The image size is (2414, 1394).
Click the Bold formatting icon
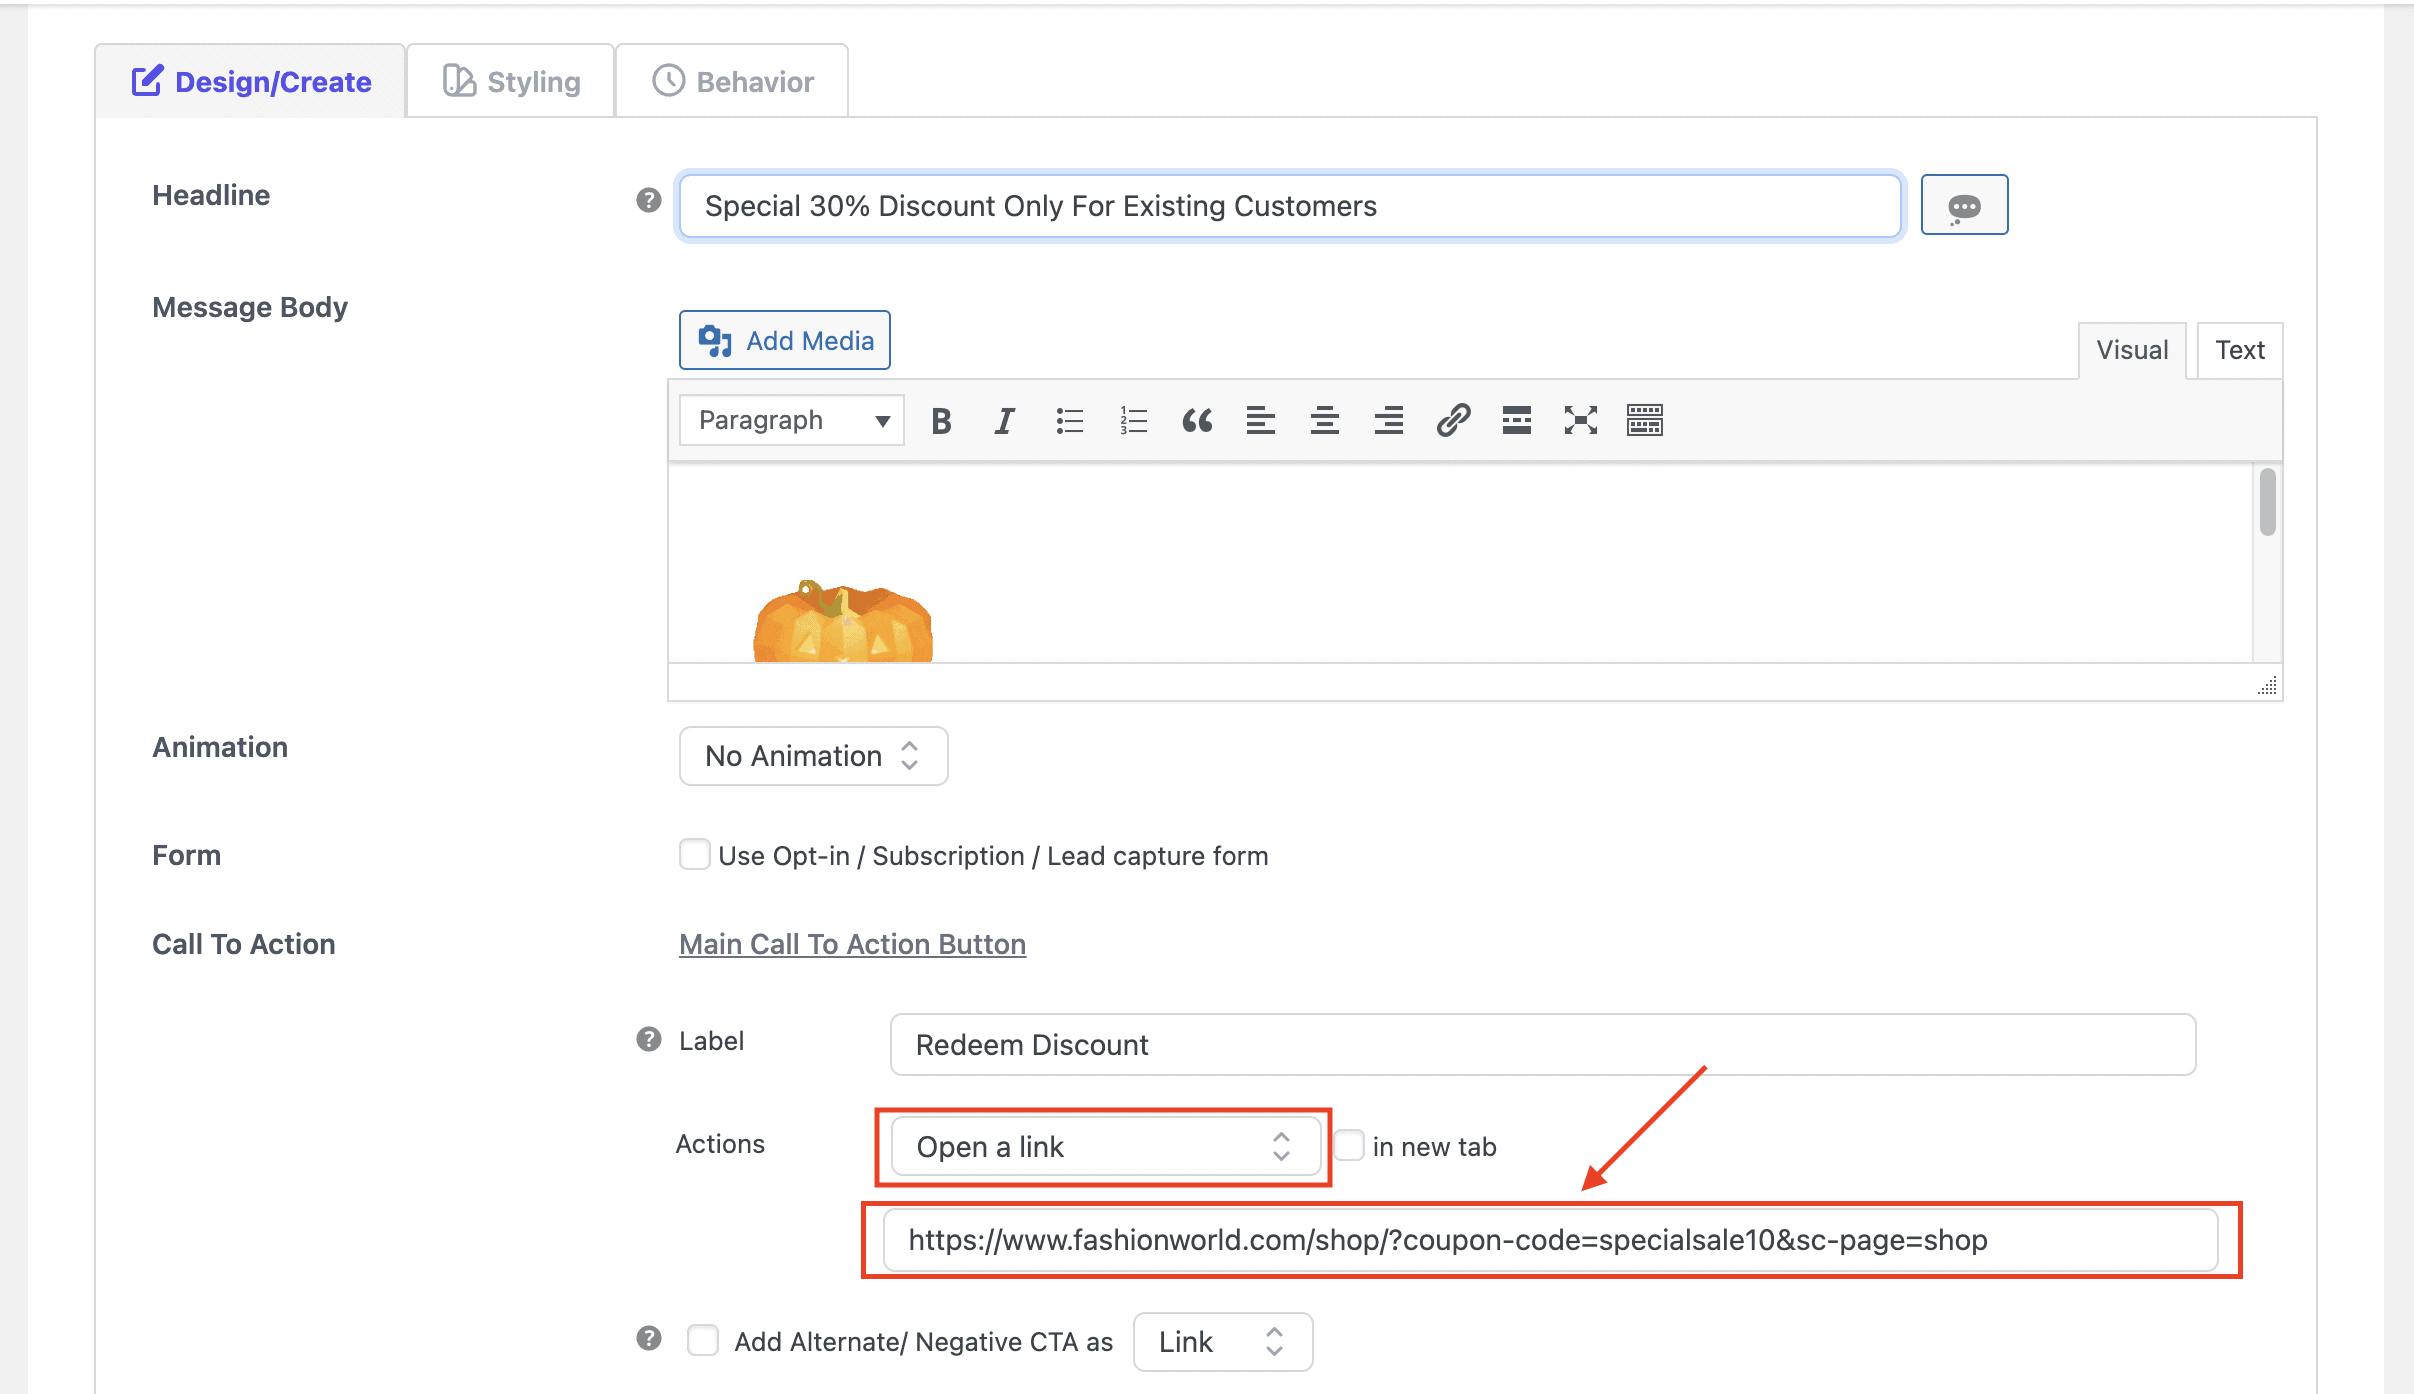tap(942, 420)
